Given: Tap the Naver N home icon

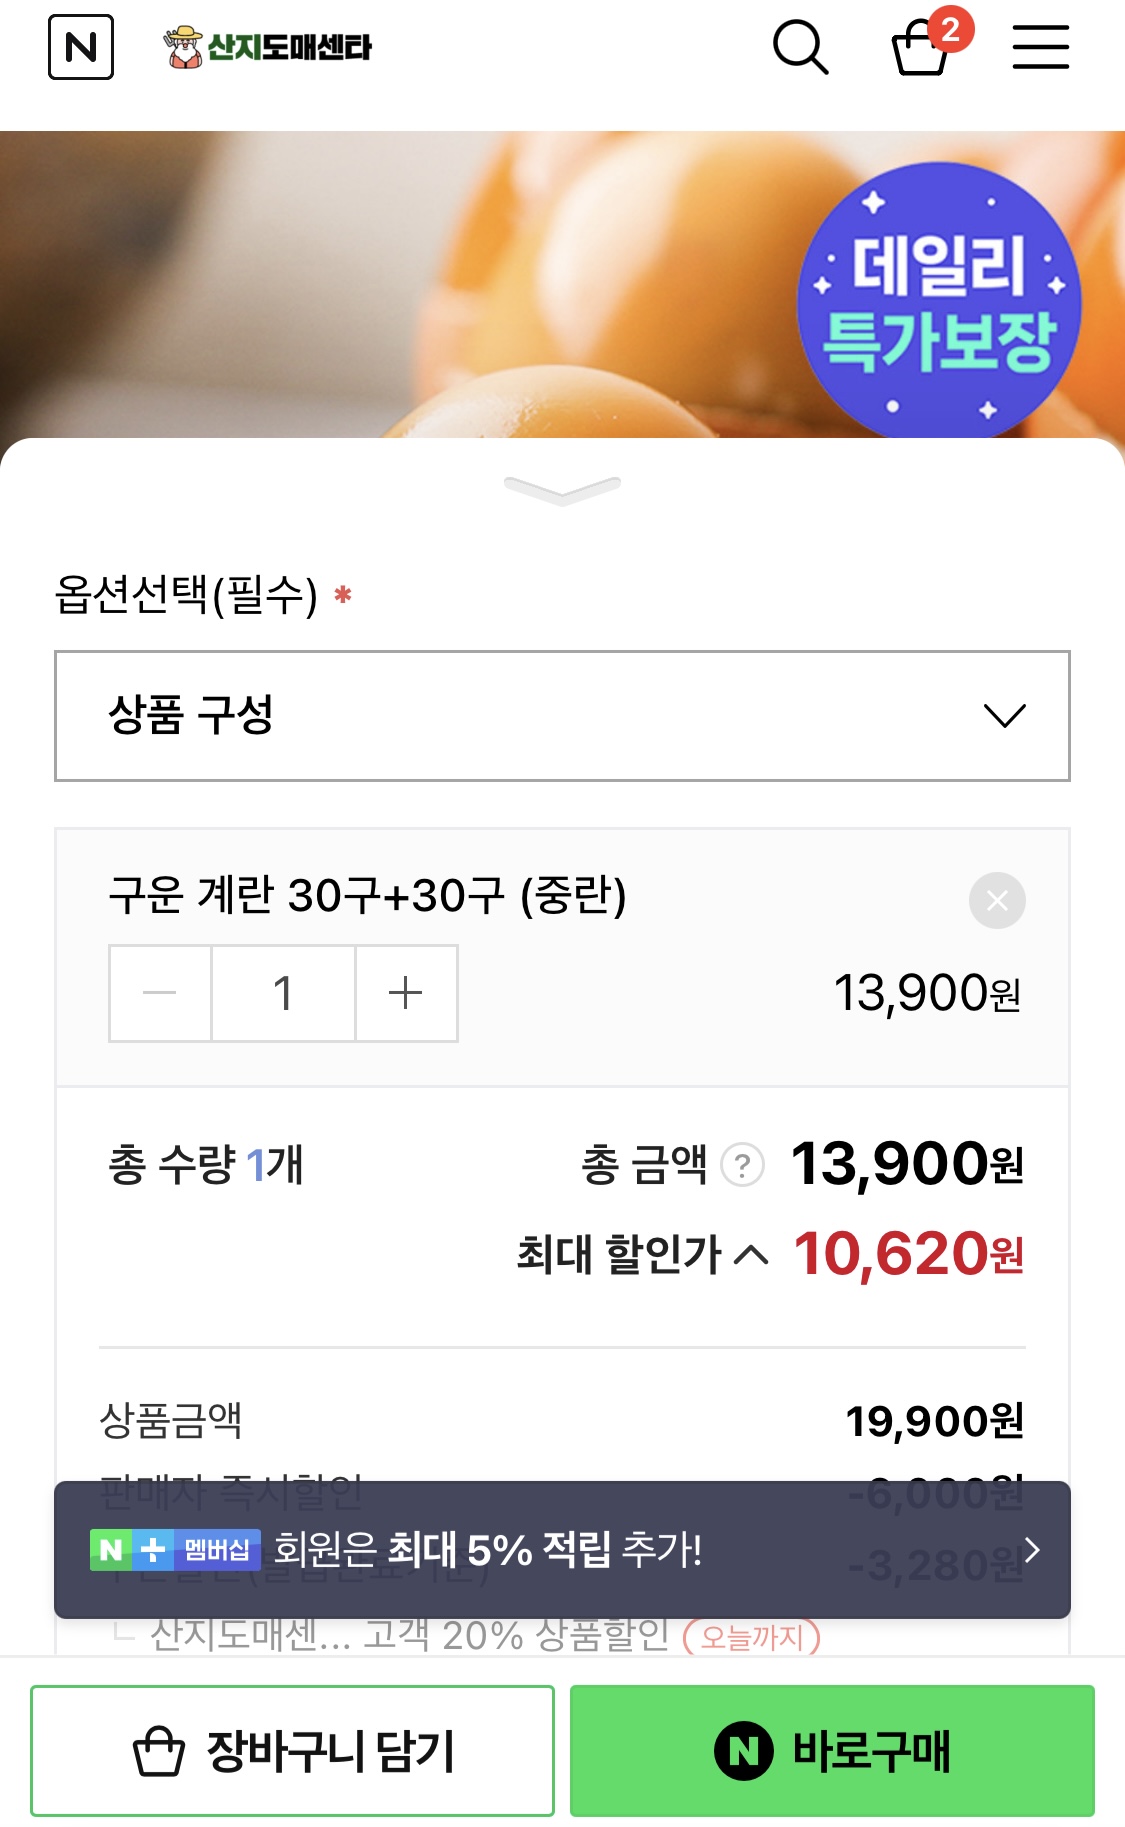Looking at the screenshot, I should (81, 47).
